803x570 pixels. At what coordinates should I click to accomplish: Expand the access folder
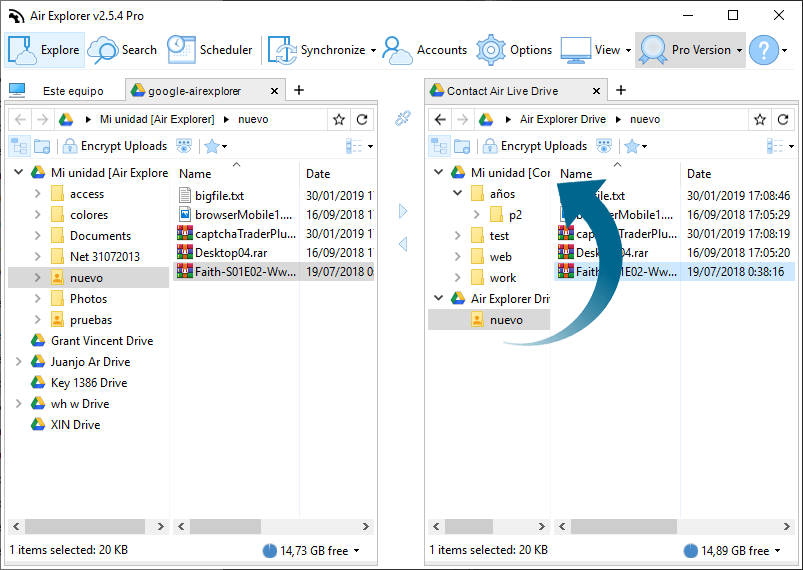coord(37,194)
